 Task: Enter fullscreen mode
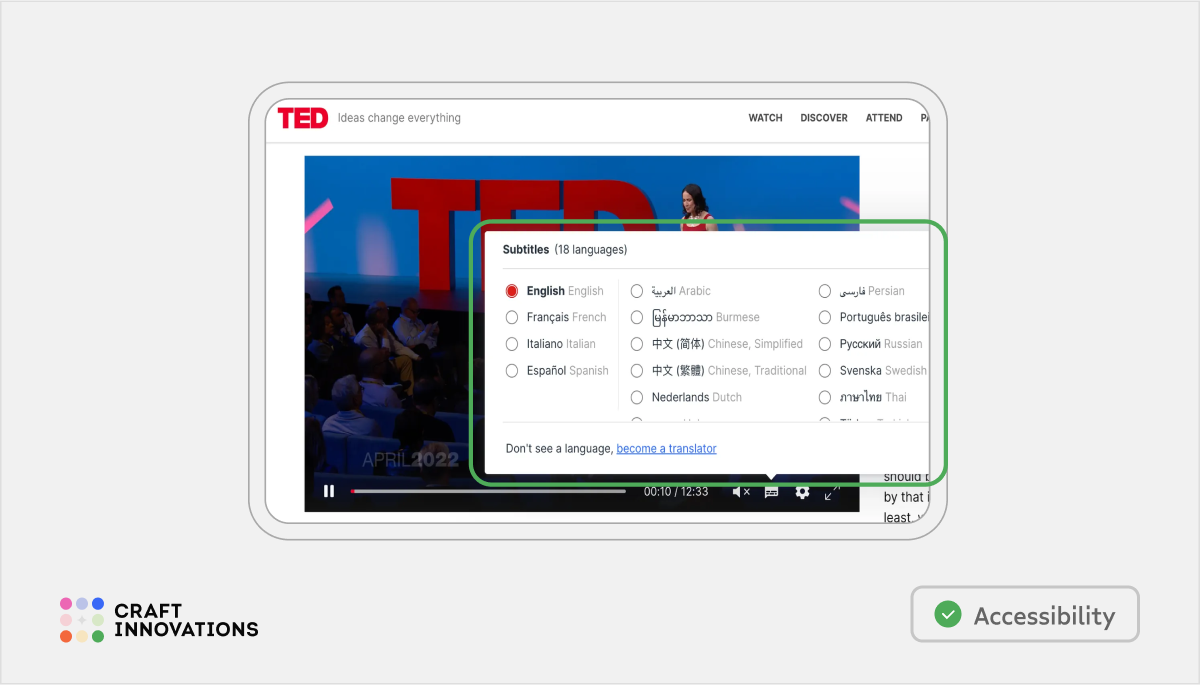[x=832, y=492]
